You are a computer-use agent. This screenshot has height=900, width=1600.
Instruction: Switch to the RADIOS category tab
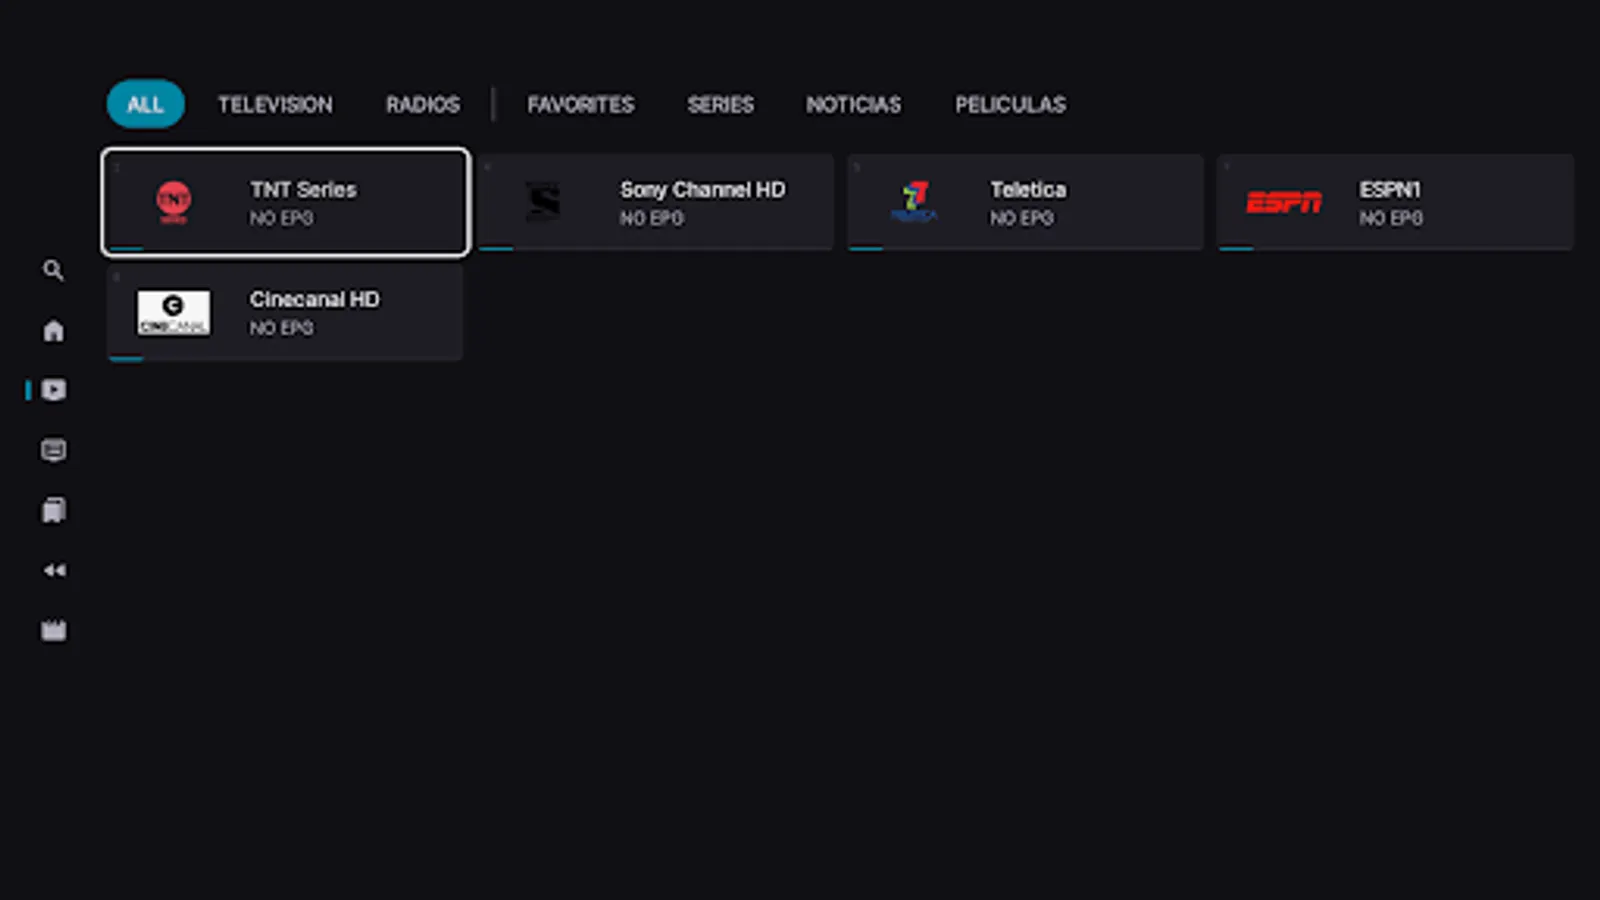click(x=421, y=104)
